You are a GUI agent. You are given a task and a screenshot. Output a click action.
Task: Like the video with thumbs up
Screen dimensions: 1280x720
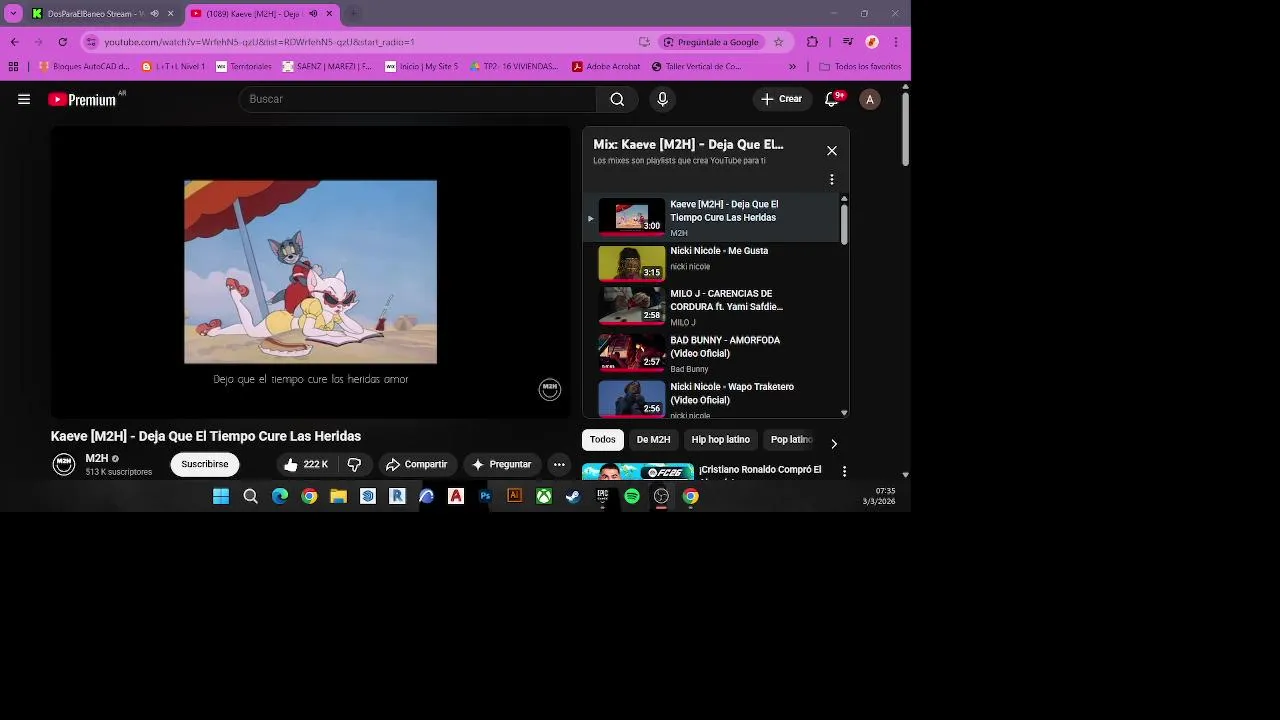click(305, 464)
